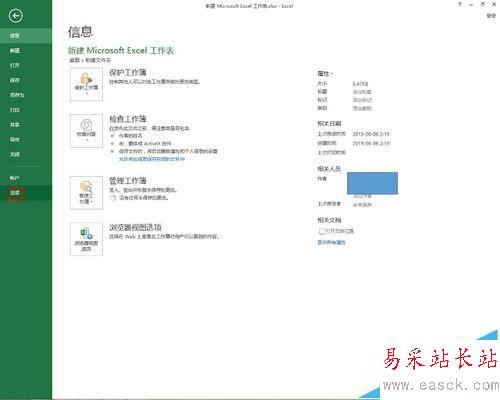Select 信息 in the green sidebar
This screenshot has width=500, height=400.
pos(26,36)
